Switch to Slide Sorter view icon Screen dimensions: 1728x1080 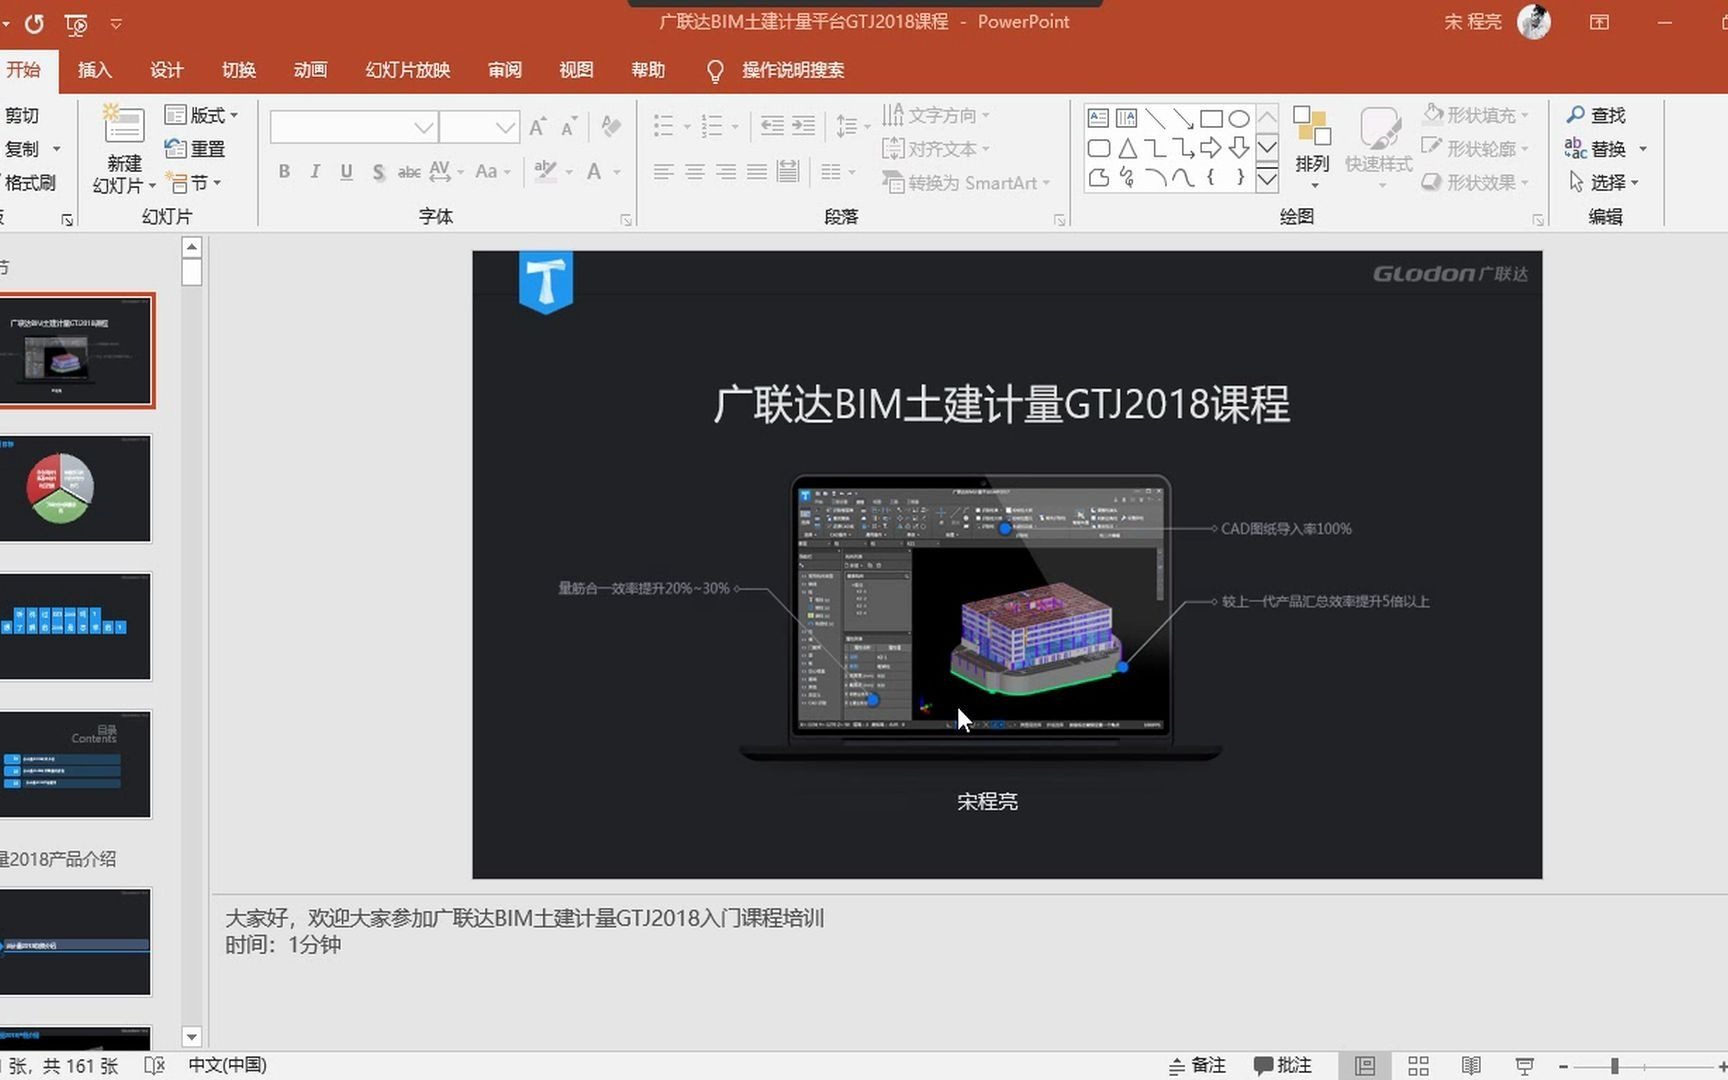pyautogui.click(x=1418, y=1066)
